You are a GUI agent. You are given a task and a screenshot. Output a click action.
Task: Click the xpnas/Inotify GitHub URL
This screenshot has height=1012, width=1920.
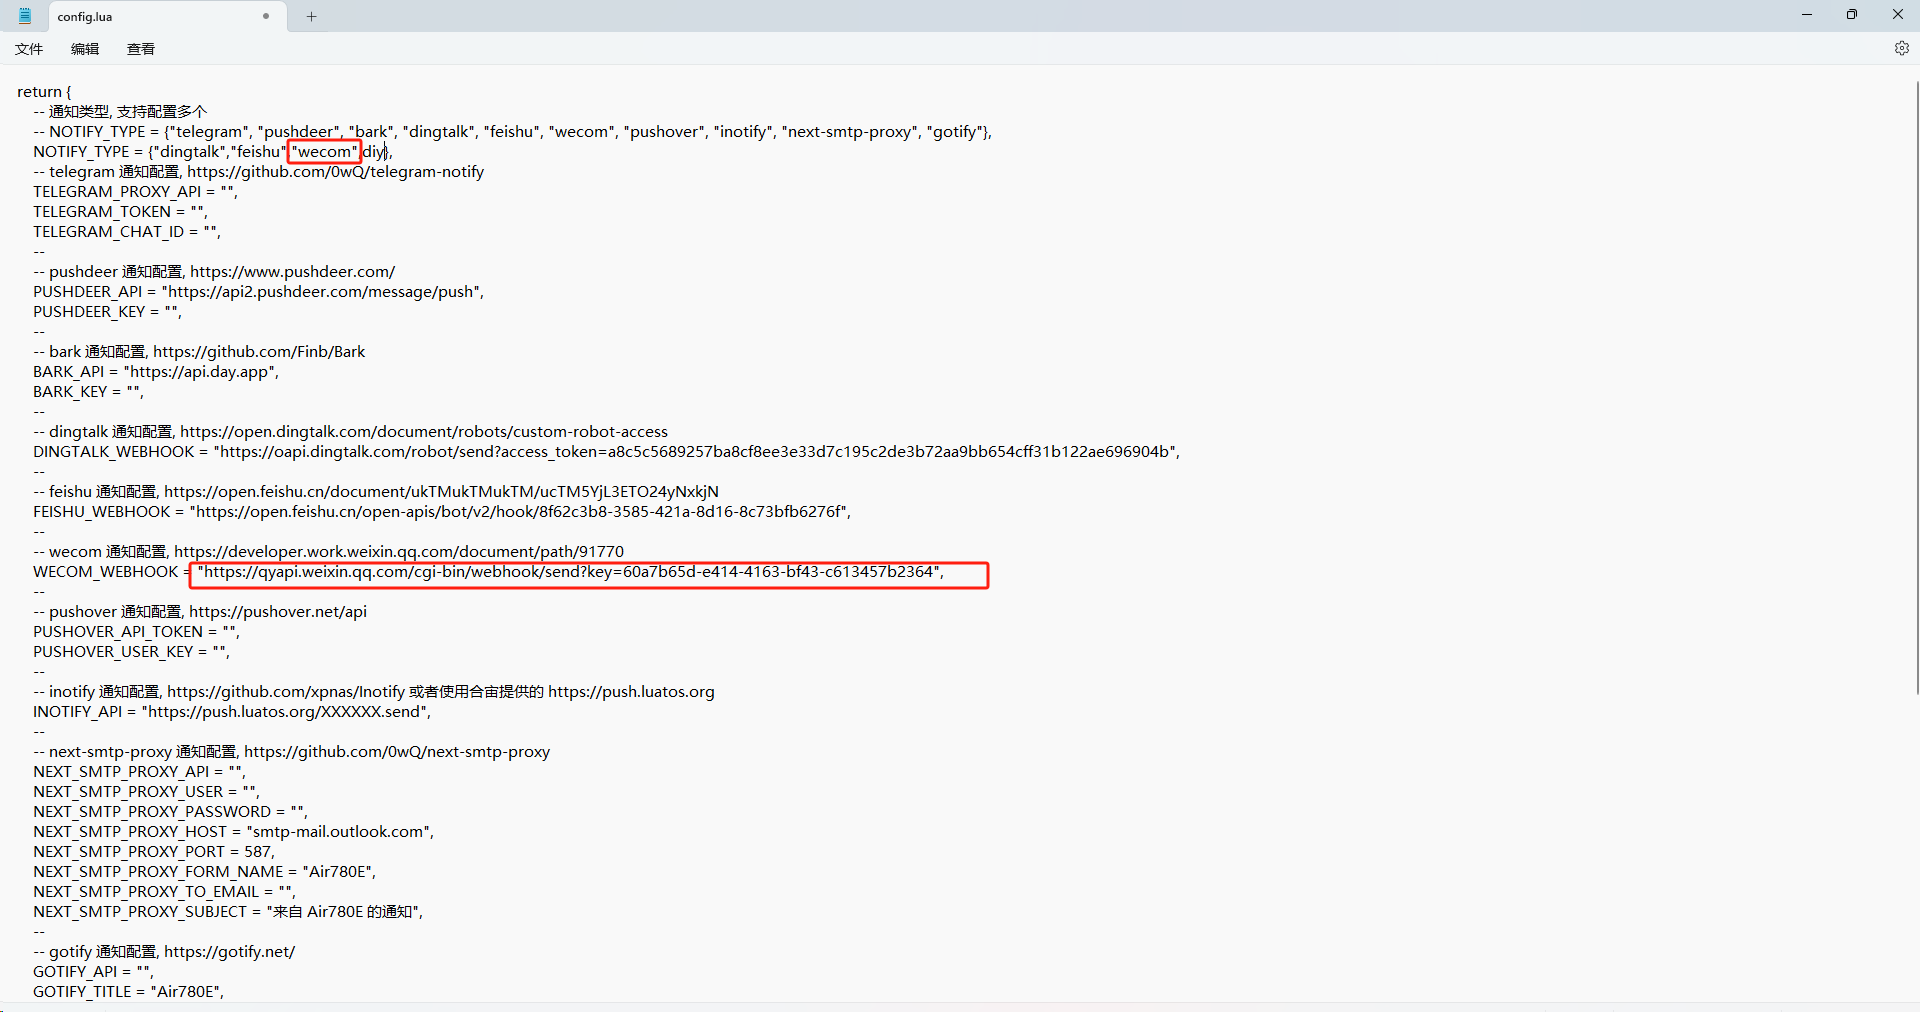pos(286,692)
